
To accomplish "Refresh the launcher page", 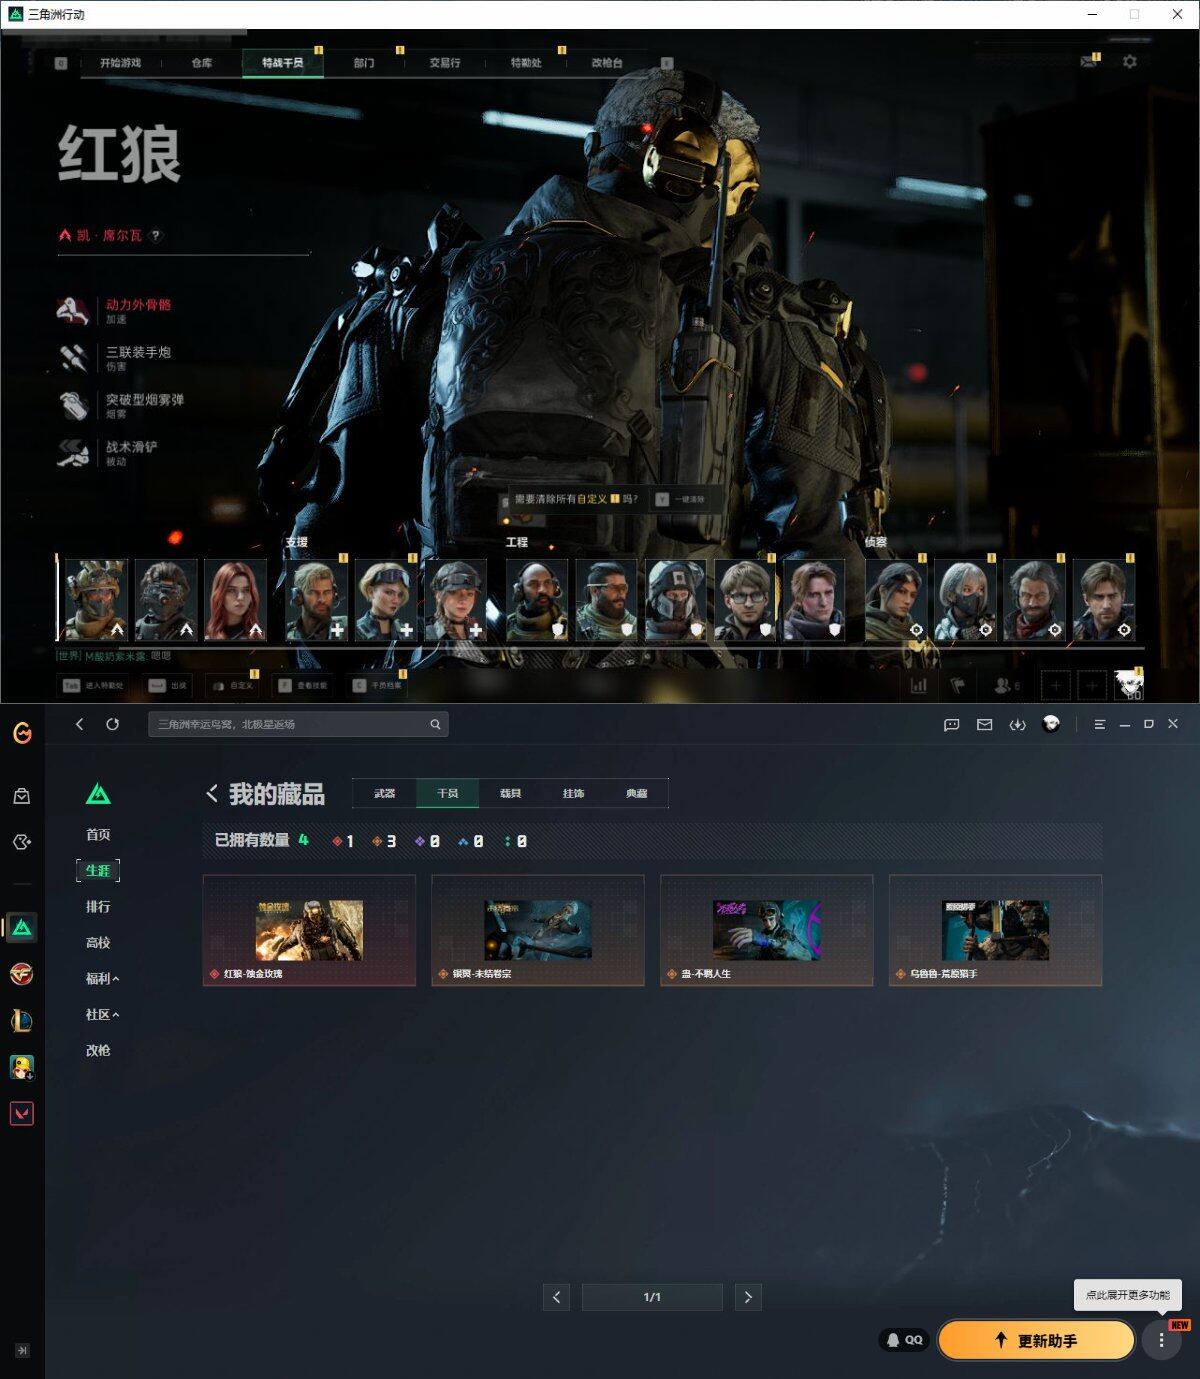I will coord(112,724).
